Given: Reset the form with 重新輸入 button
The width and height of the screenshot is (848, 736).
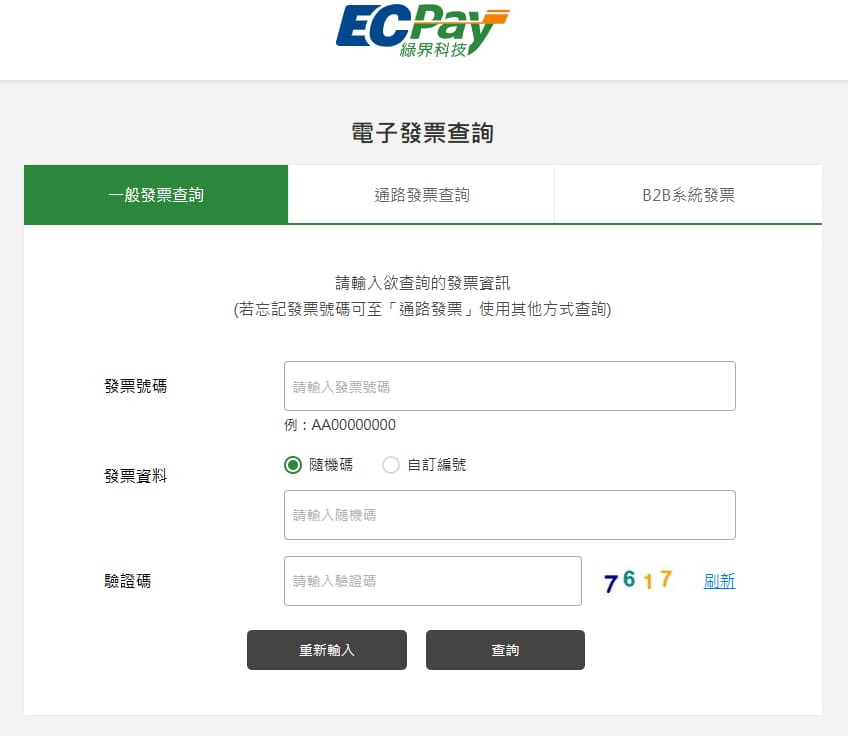Looking at the screenshot, I should [x=327, y=650].
